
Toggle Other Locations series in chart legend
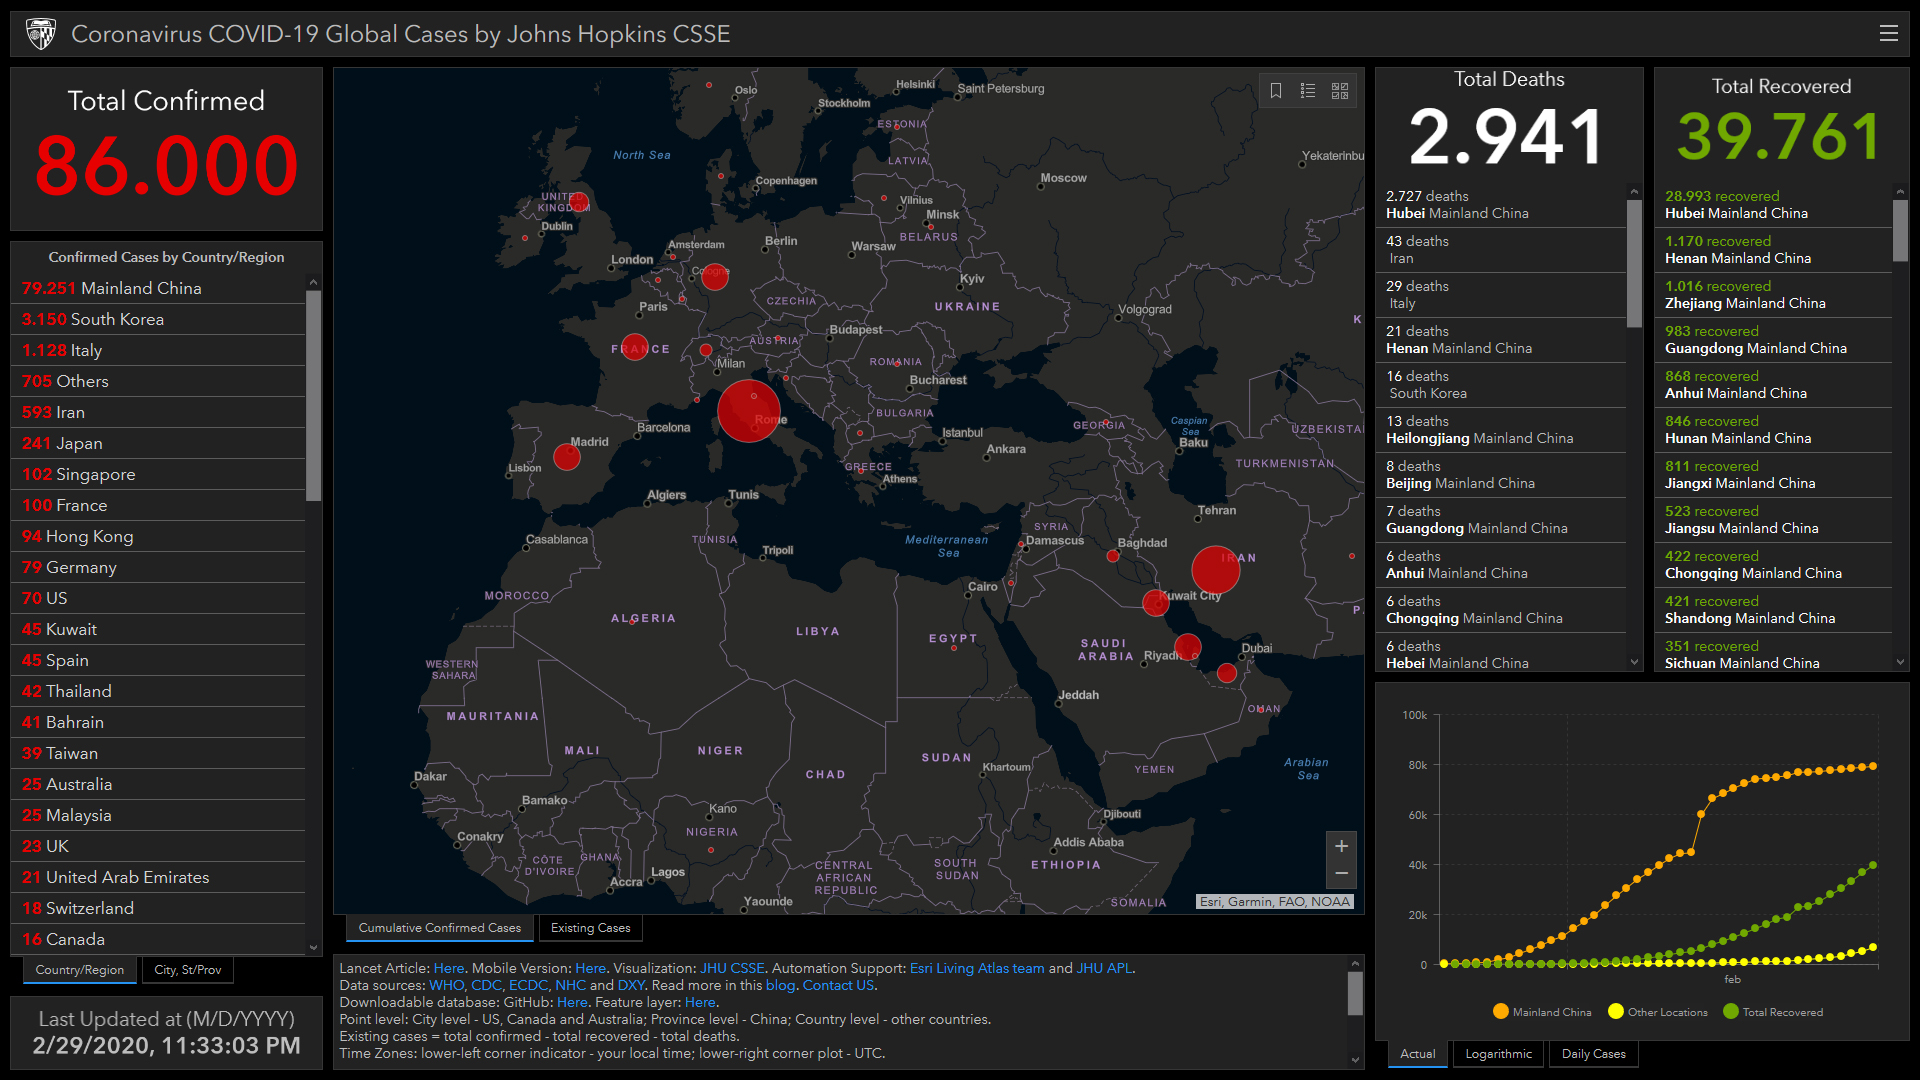(1657, 1012)
